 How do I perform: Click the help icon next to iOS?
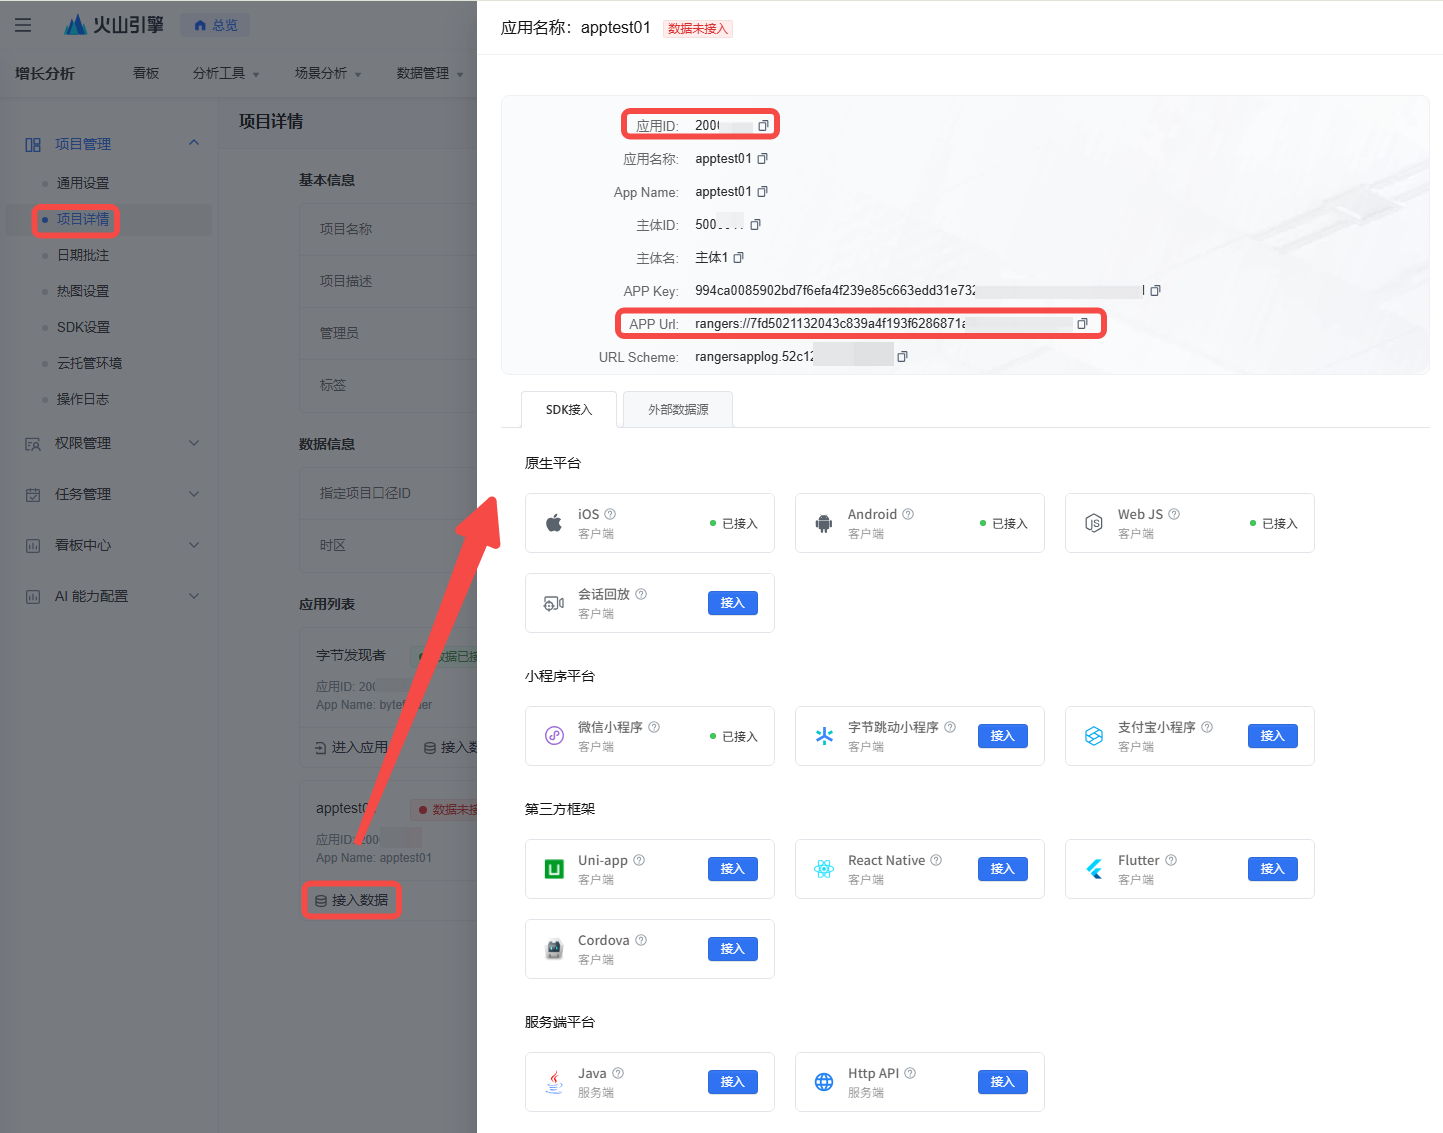click(610, 514)
